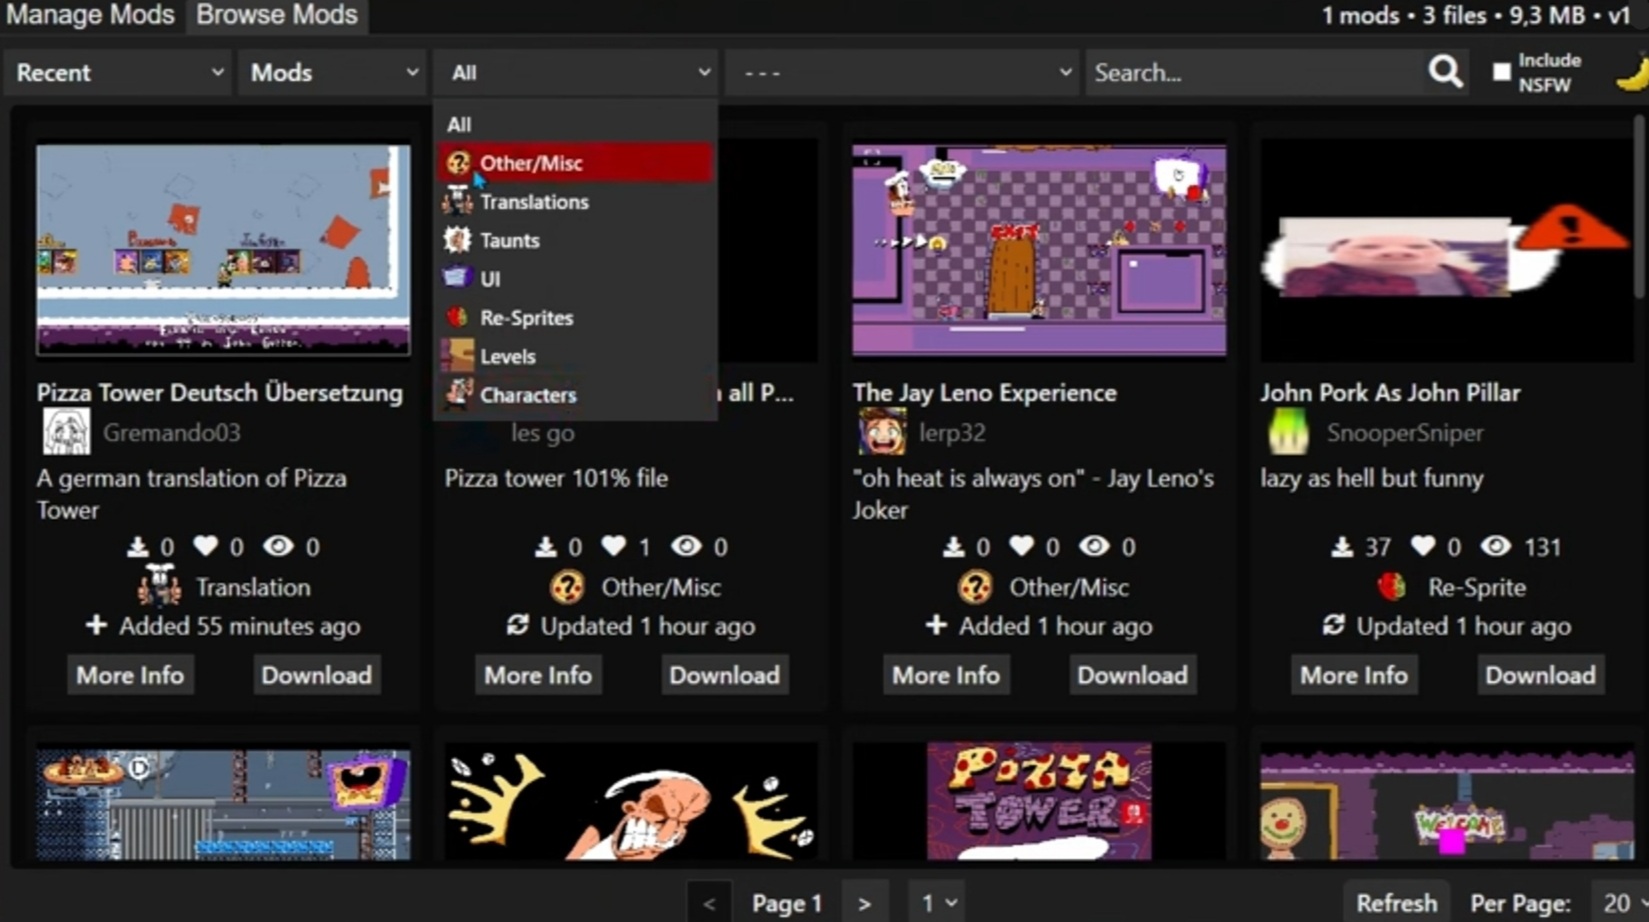Click 'The Jay Leno Experience' title
Screen dimensions: 1649x922
coord(984,392)
